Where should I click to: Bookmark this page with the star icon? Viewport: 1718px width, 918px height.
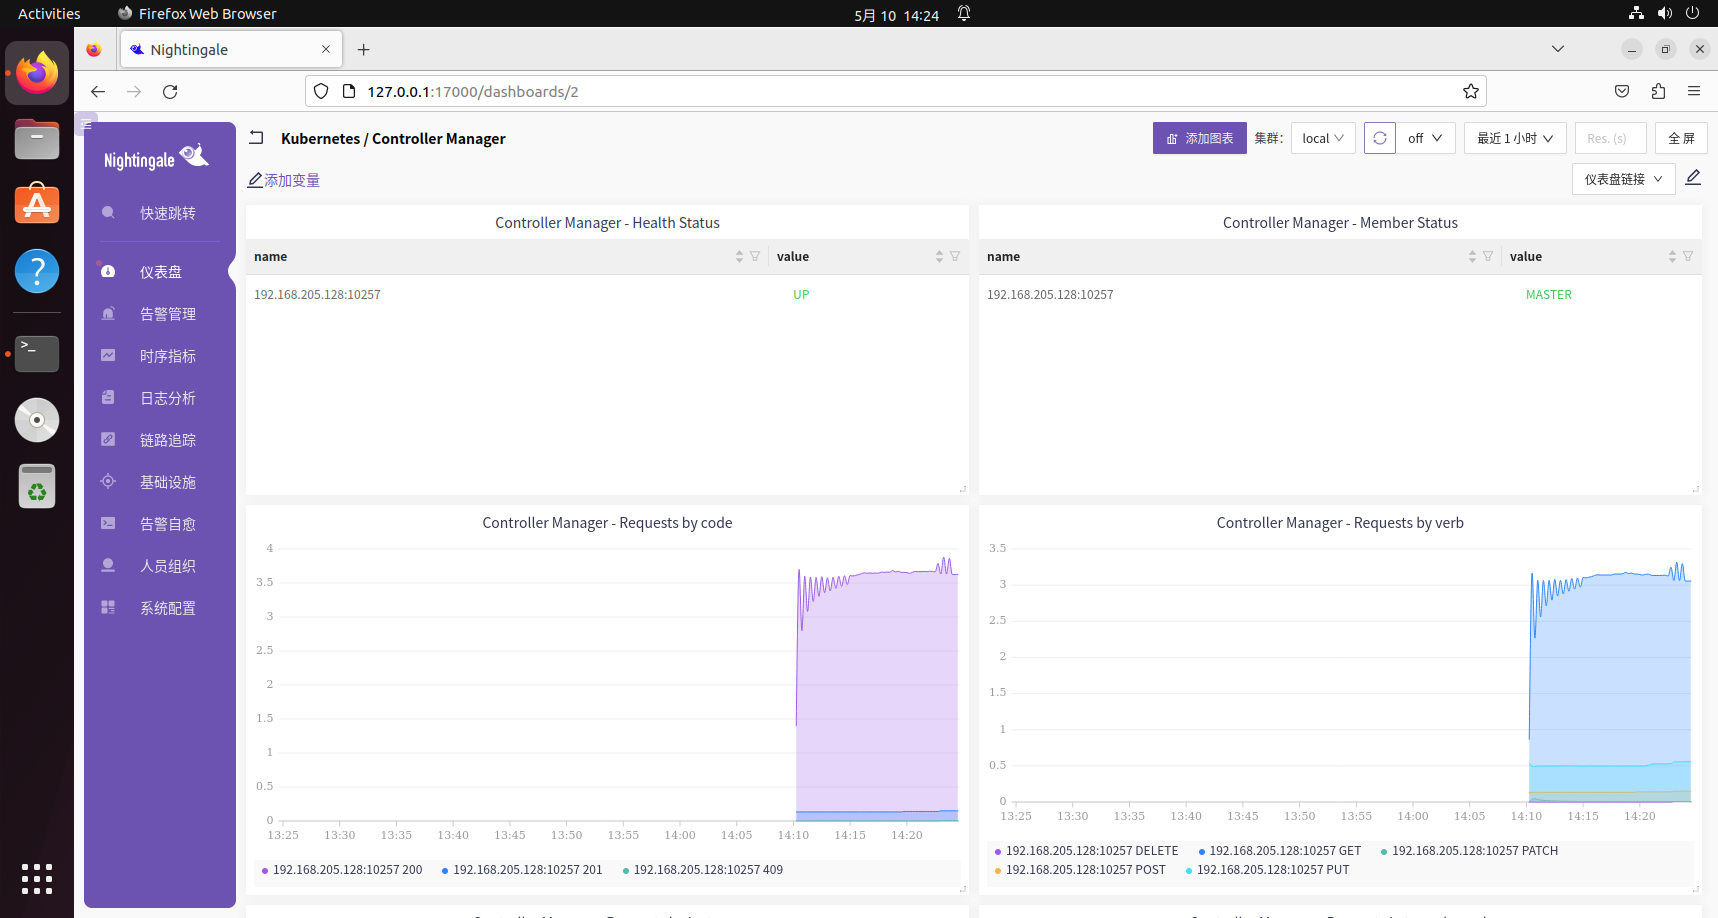[x=1470, y=91]
